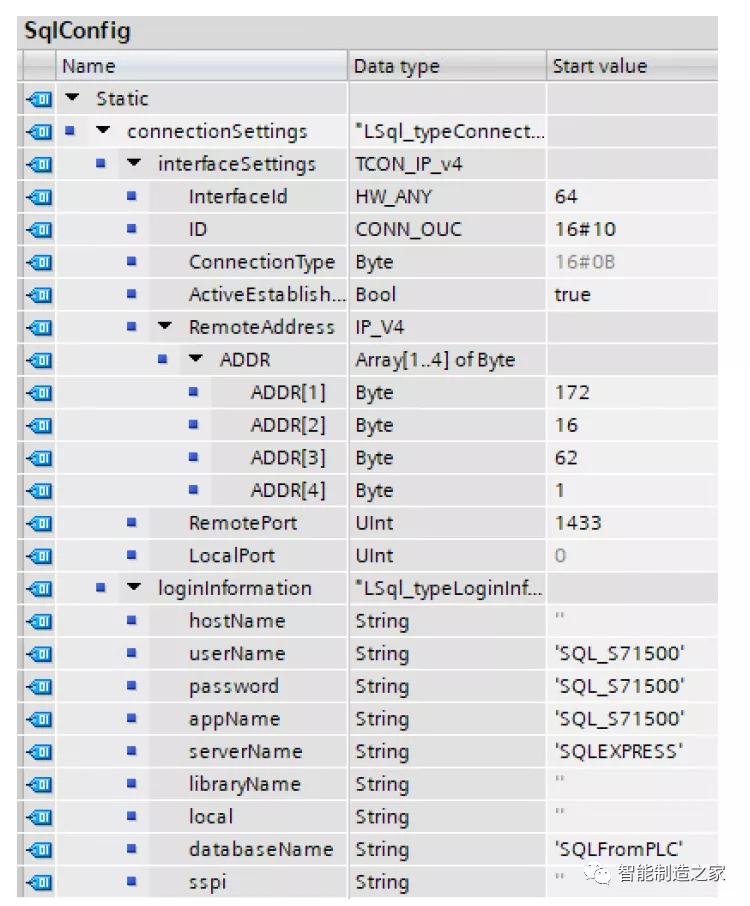
Task: Click the tag icon in the ADDR[2] row
Action: 39,426
